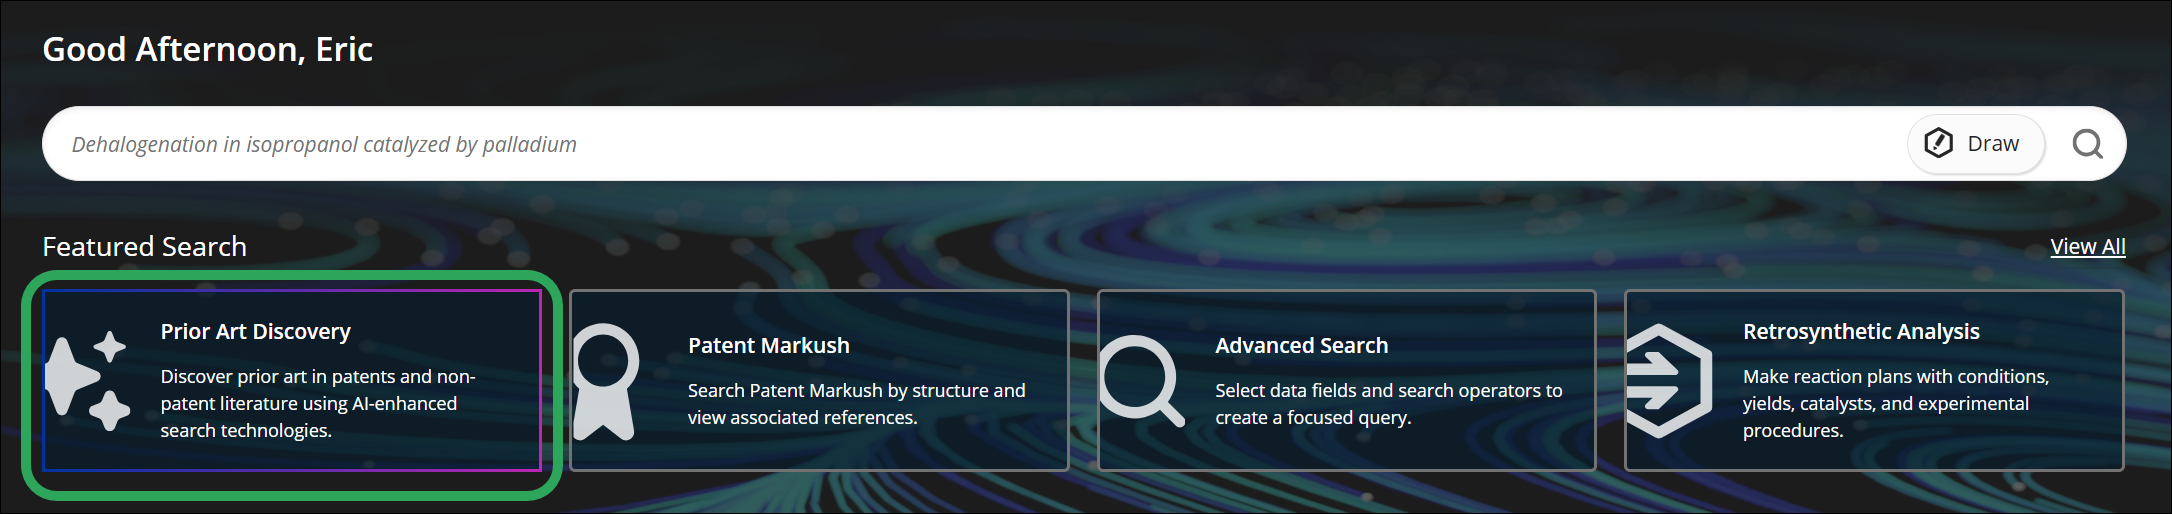This screenshot has width=2172, height=514.
Task: Click the award ribbon Patent Markush icon
Action: coord(606,381)
